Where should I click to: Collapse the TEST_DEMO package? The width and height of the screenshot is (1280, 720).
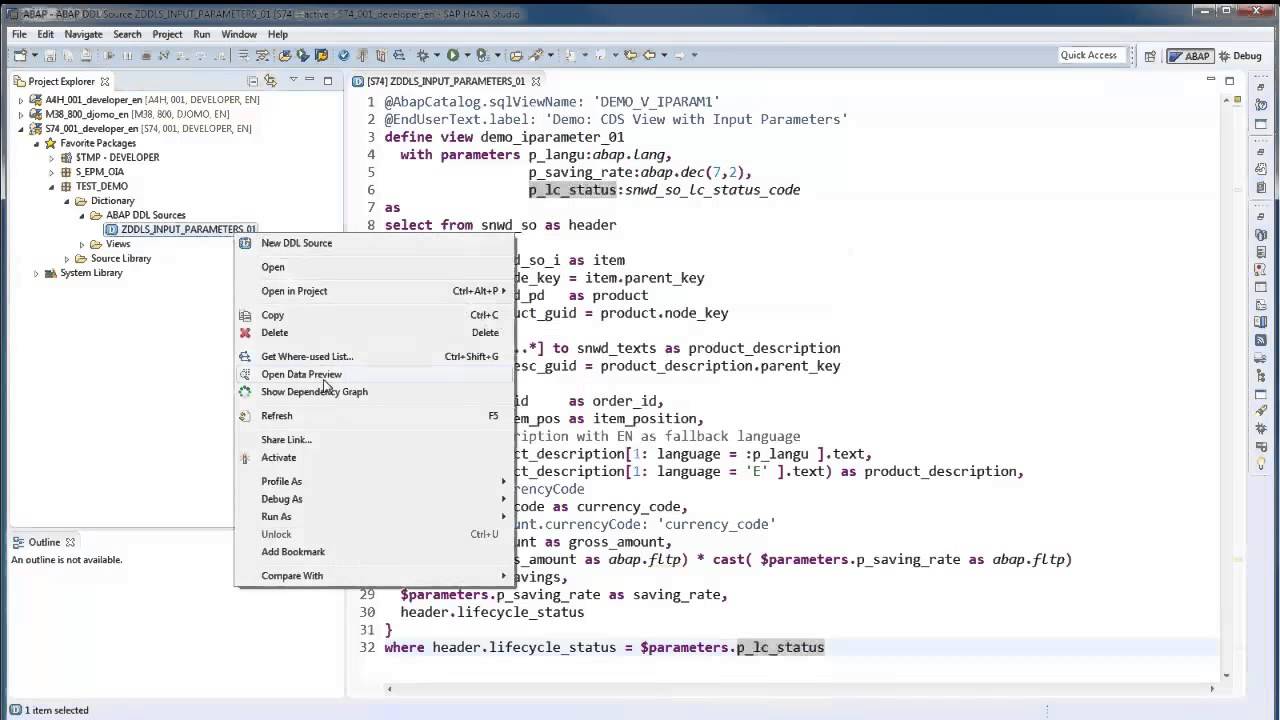[x=52, y=186]
